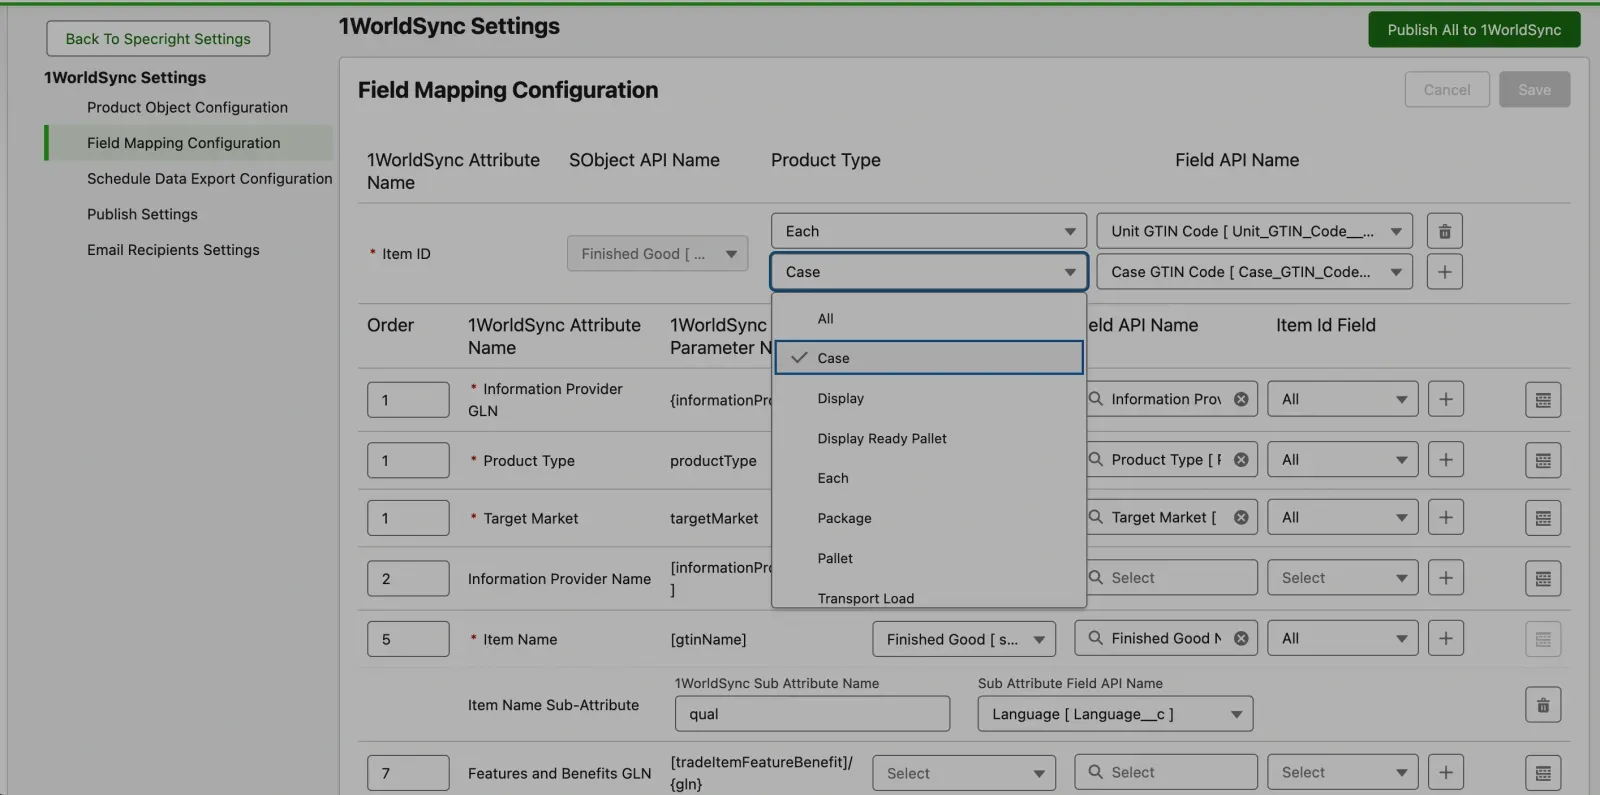Image resolution: width=1600 pixels, height=795 pixels.
Task: Open SObject Select dropdown in Features and Benefits row
Action: tap(964, 773)
